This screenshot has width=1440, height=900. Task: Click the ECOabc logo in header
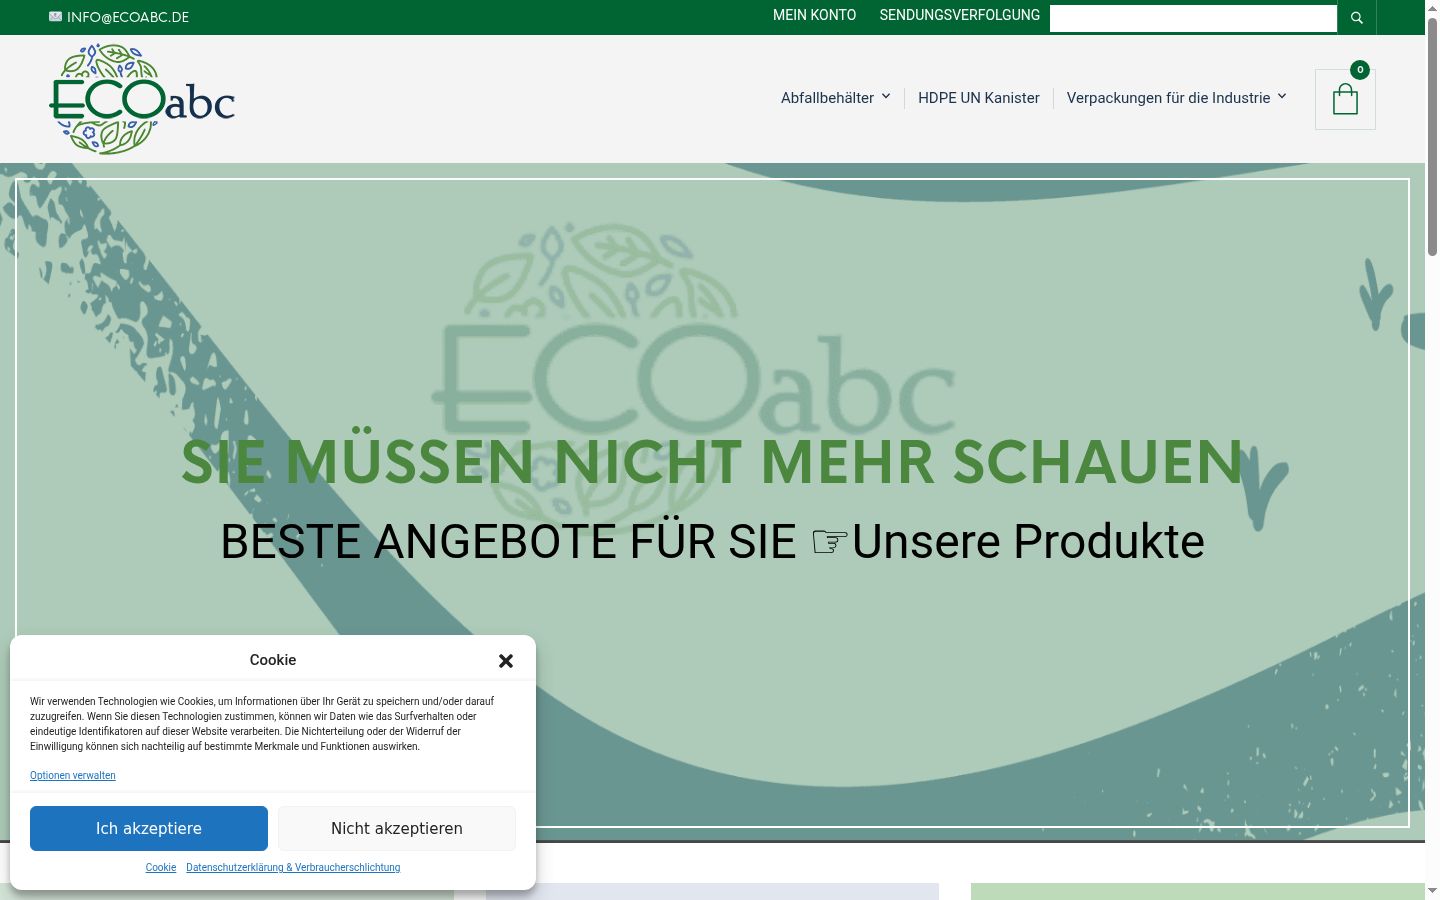[x=142, y=99]
